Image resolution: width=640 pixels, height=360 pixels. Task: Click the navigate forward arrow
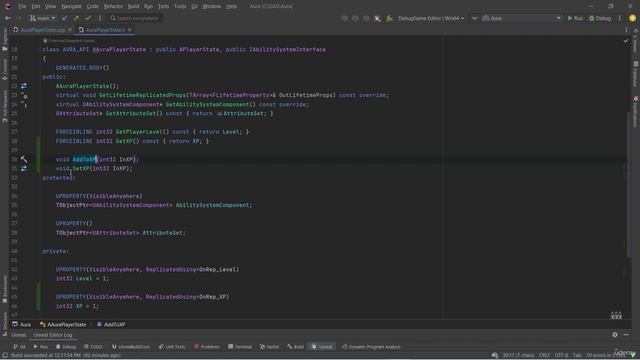(19, 18)
